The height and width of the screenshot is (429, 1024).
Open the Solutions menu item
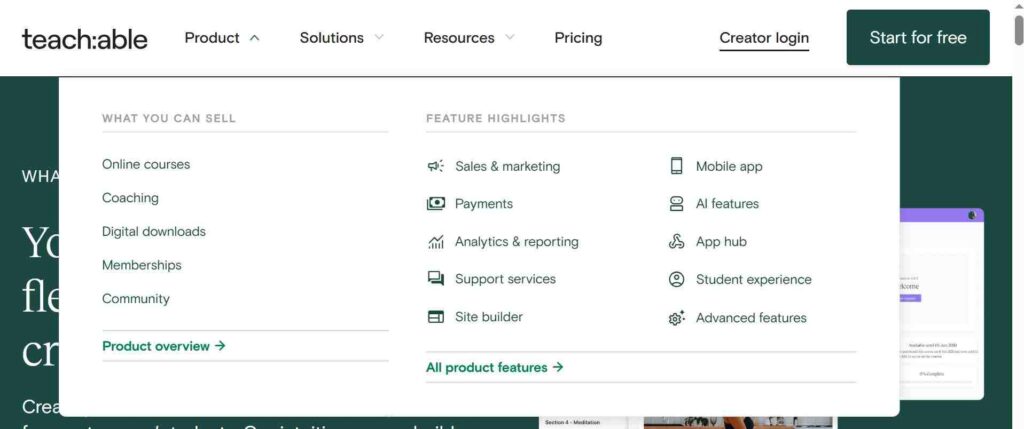tap(332, 38)
